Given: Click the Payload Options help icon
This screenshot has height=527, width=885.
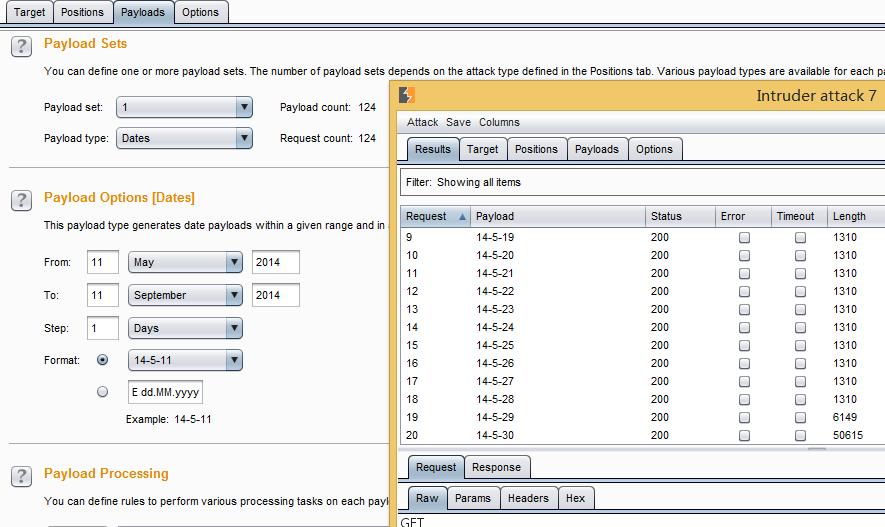Looking at the screenshot, I should click(x=21, y=201).
